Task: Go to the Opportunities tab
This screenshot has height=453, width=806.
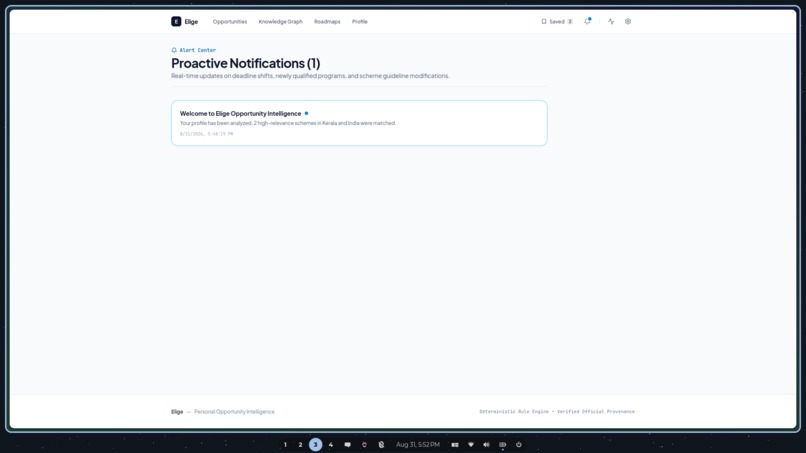Action: click(230, 22)
